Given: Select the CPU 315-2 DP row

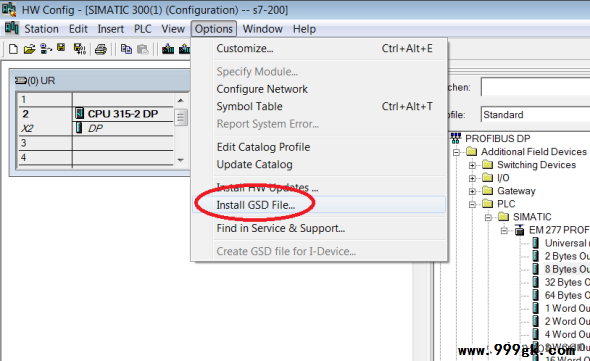Looking at the screenshot, I should (x=96, y=114).
